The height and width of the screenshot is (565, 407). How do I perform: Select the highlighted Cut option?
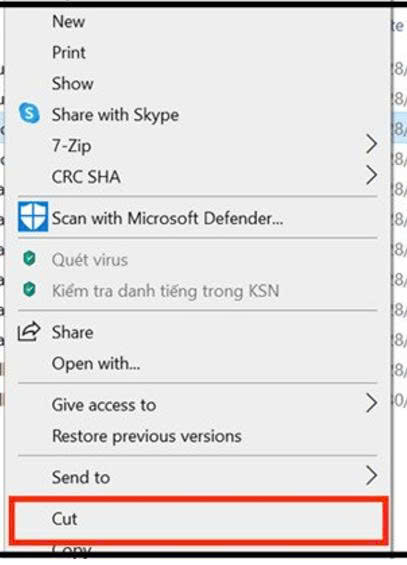198,519
